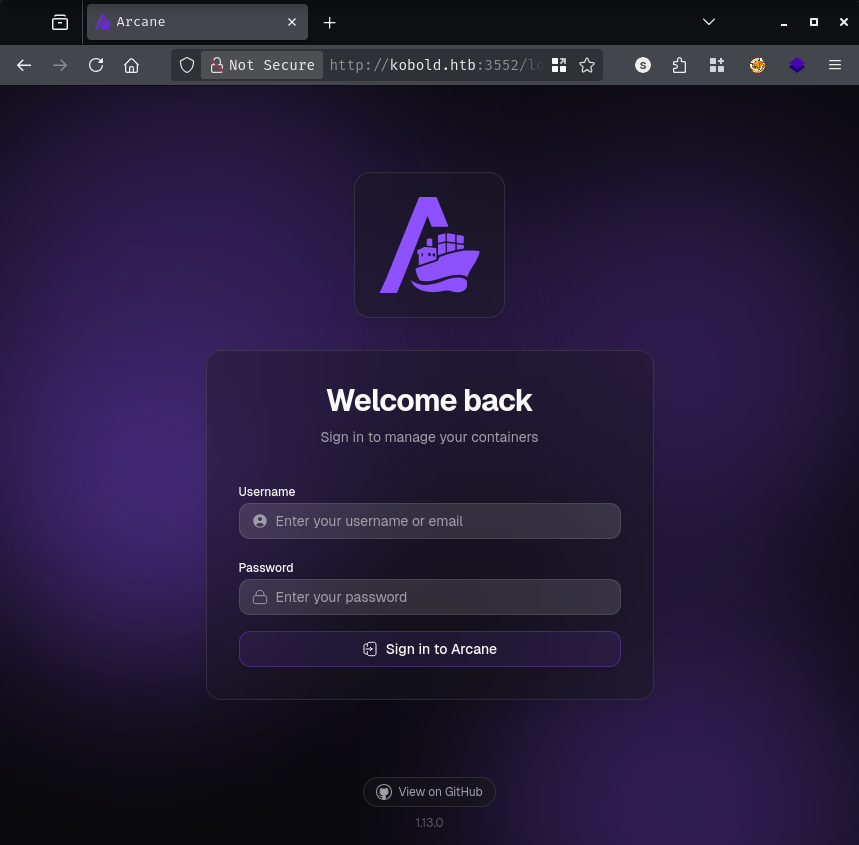Bookmark this page with the star icon
The width and height of the screenshot is (859, 845).
tap(587, 65)
